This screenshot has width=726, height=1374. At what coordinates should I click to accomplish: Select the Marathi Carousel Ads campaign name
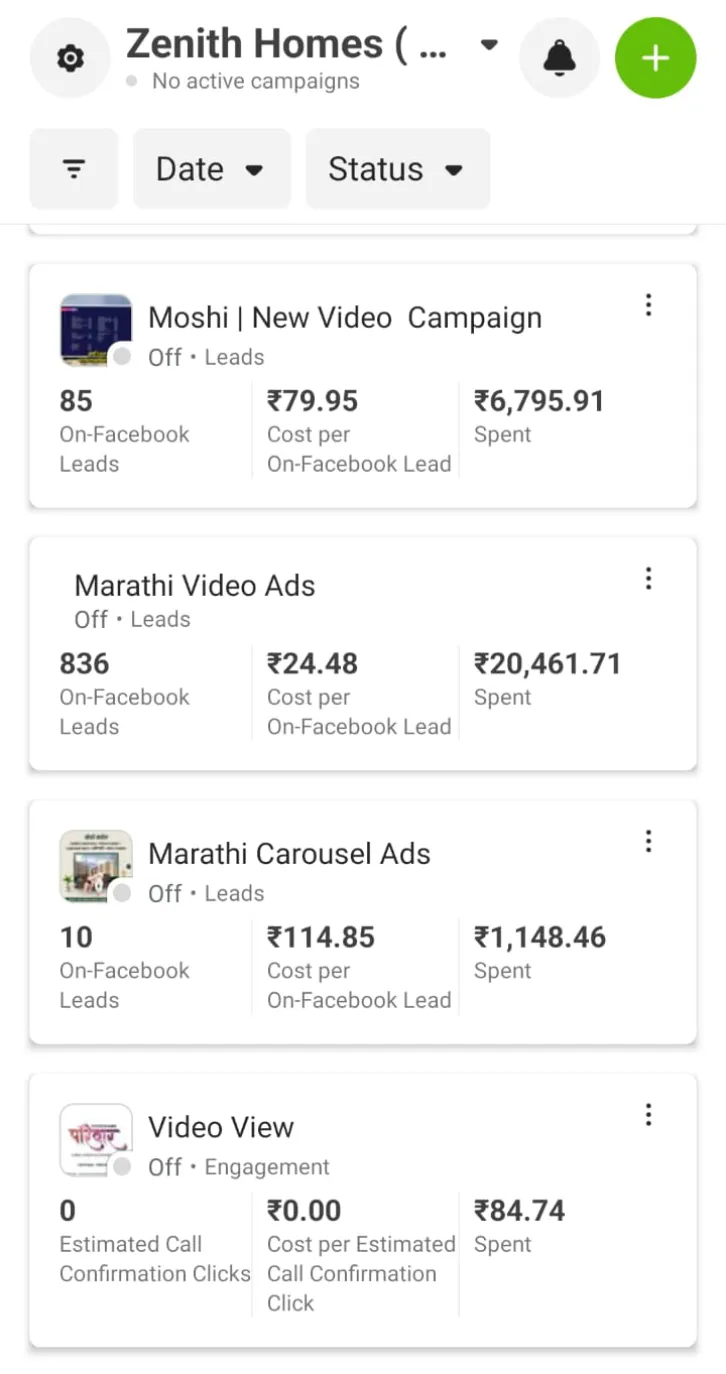coord(289,854)
